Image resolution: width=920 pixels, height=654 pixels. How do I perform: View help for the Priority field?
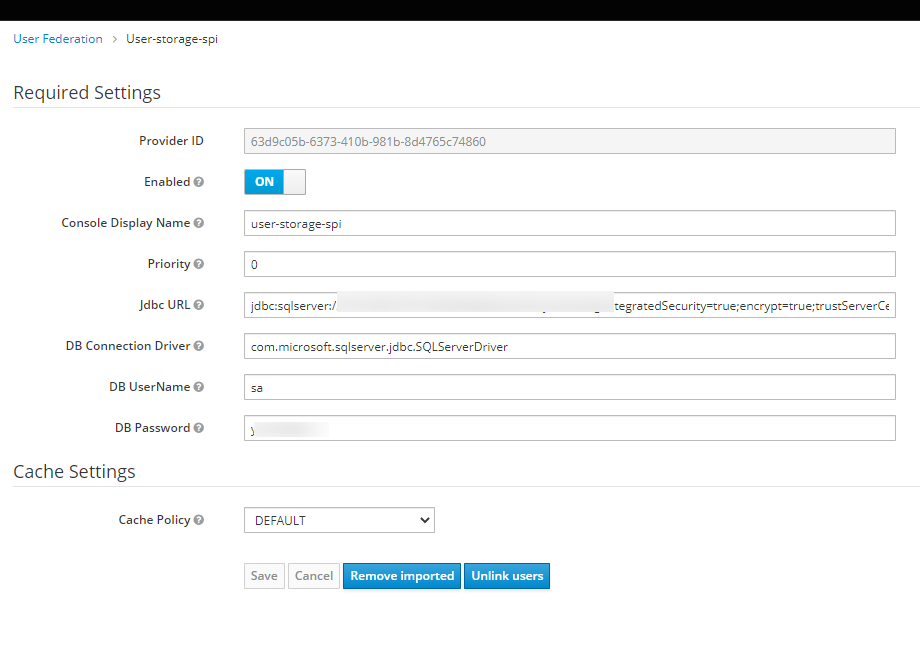click(x=199, y=264)
